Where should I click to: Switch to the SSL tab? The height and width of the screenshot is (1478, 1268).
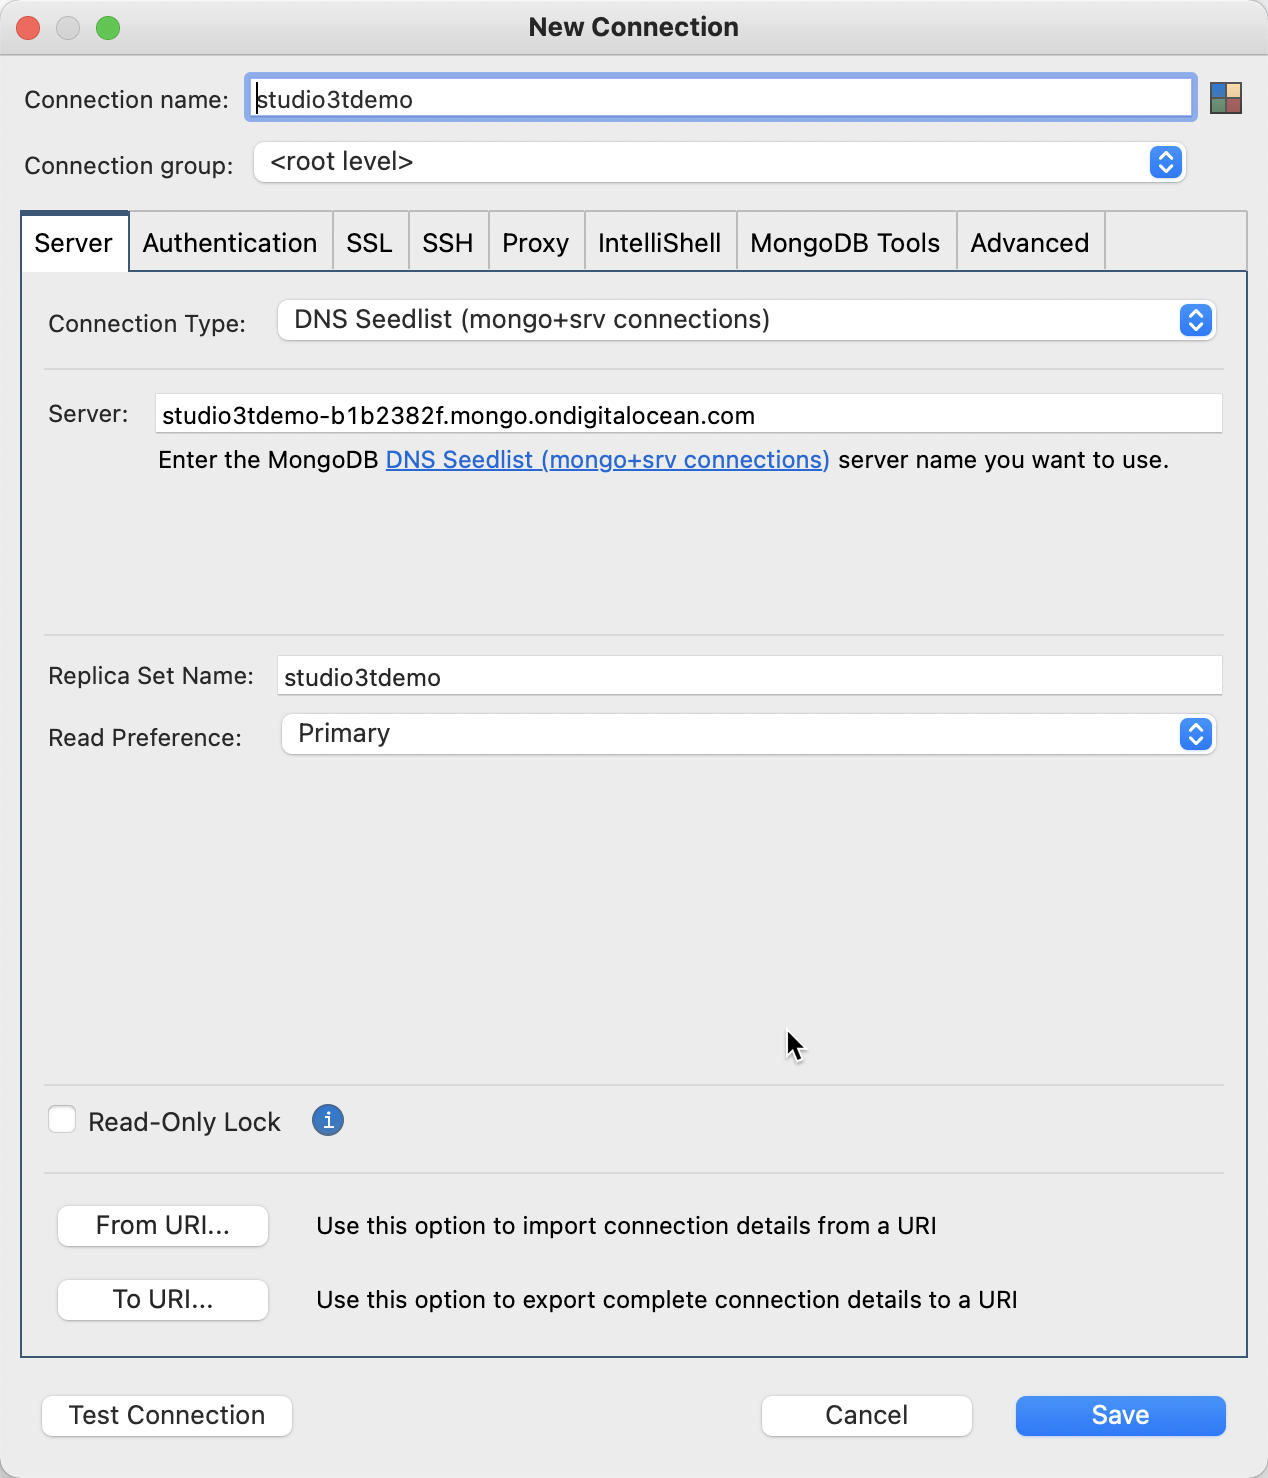pos(370,242)
